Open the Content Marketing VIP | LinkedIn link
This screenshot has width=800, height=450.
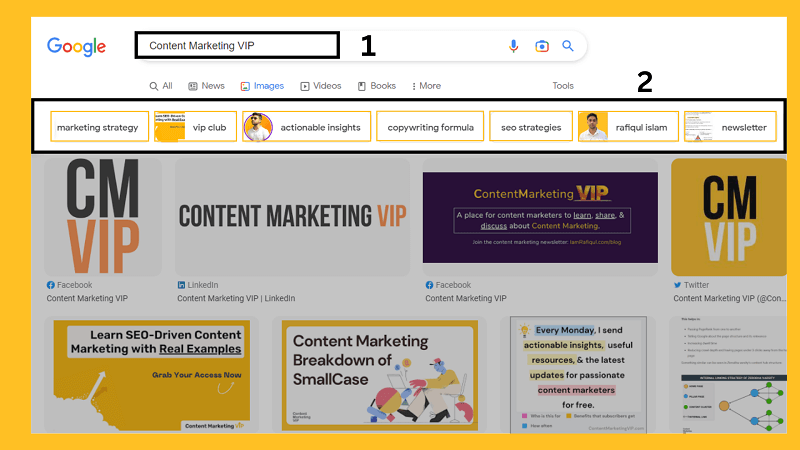click(x=236, y=298)
